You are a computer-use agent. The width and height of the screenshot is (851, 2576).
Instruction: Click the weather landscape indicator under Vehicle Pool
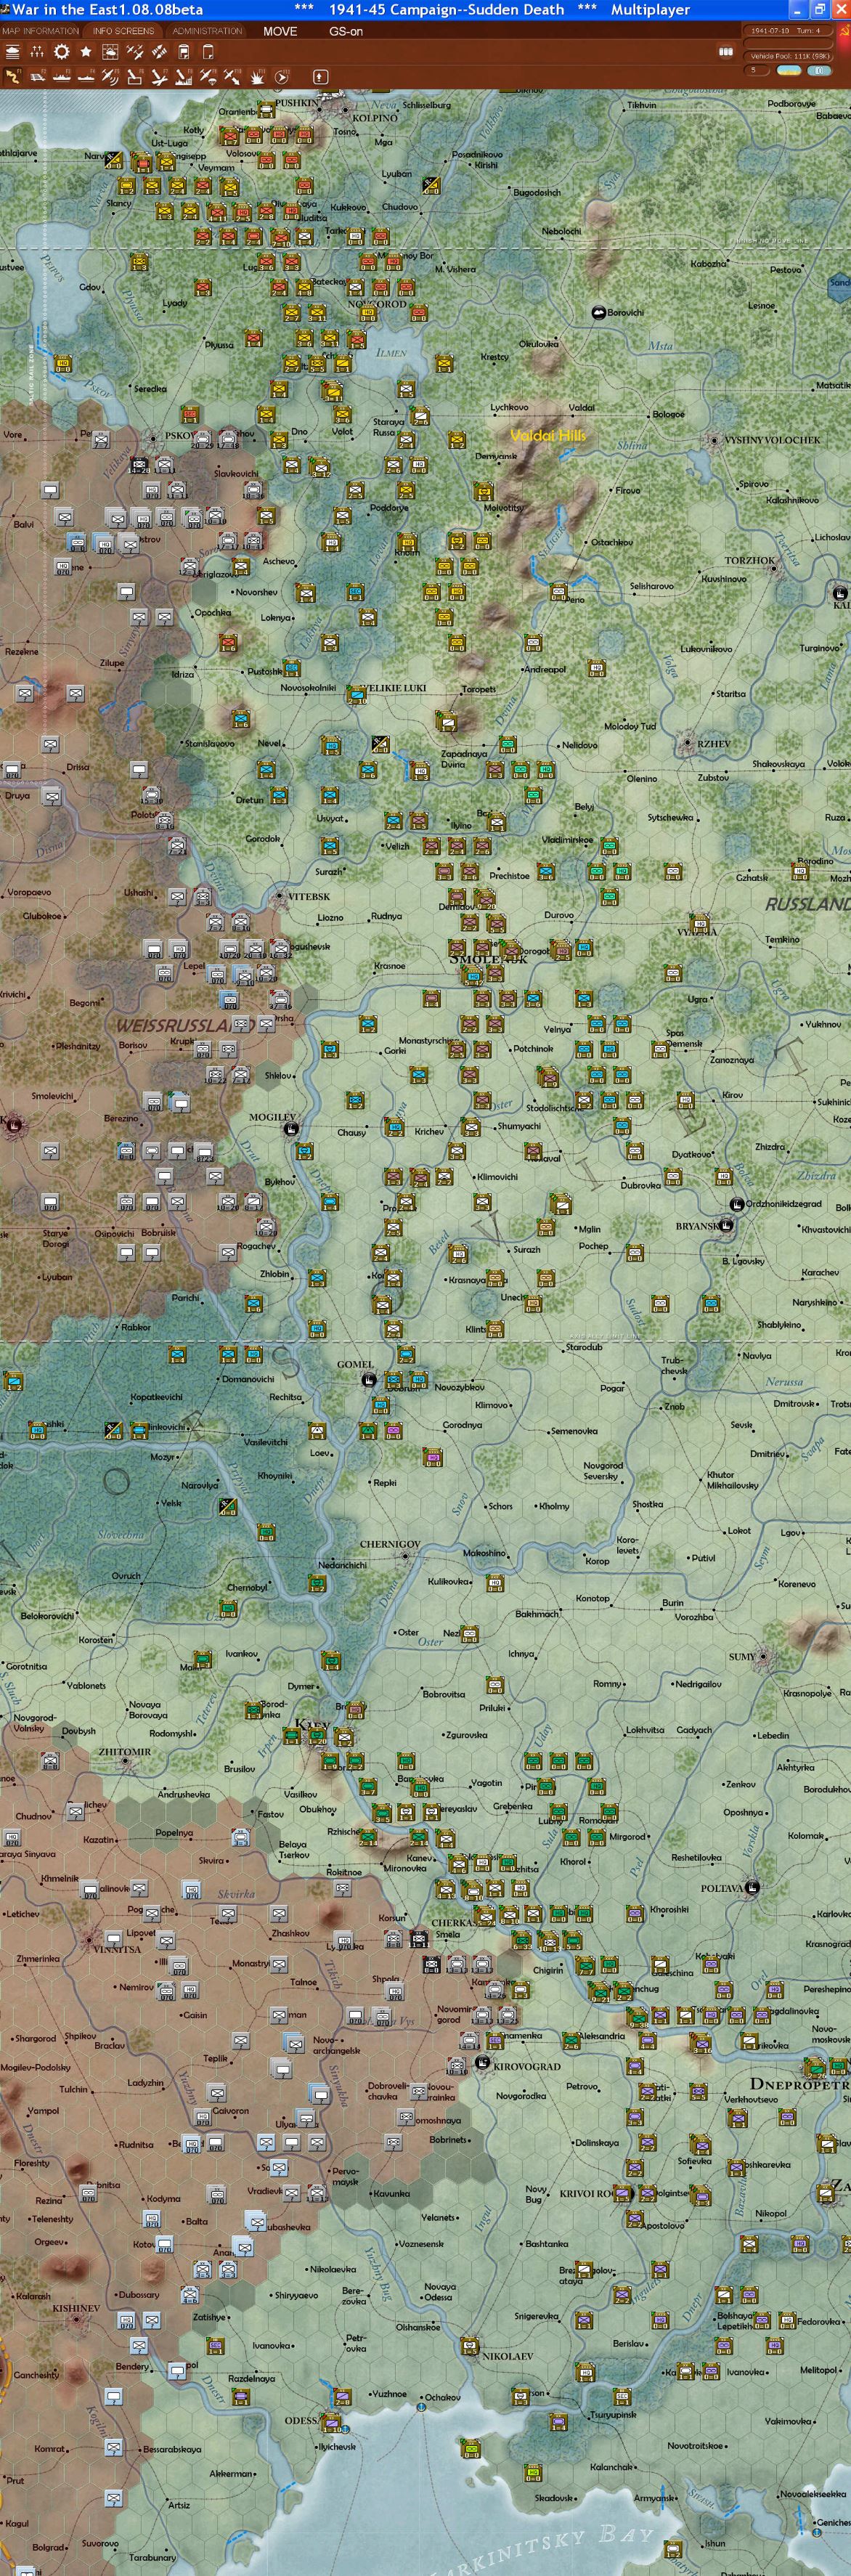[x=788, y=71]
